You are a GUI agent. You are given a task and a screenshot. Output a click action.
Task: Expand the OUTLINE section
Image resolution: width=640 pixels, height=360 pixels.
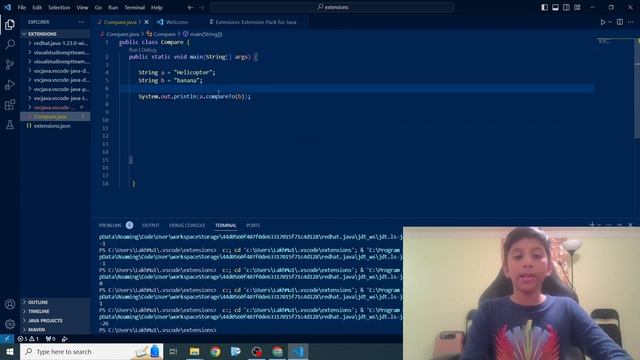55,302
